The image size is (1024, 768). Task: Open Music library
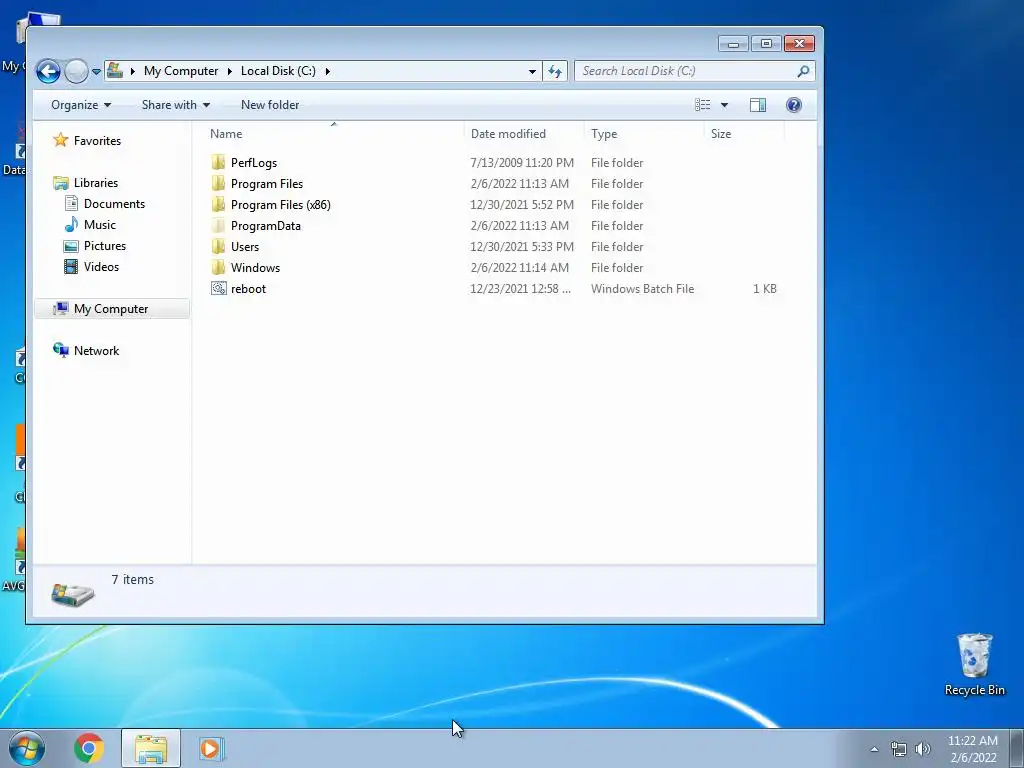coord(99,225)
